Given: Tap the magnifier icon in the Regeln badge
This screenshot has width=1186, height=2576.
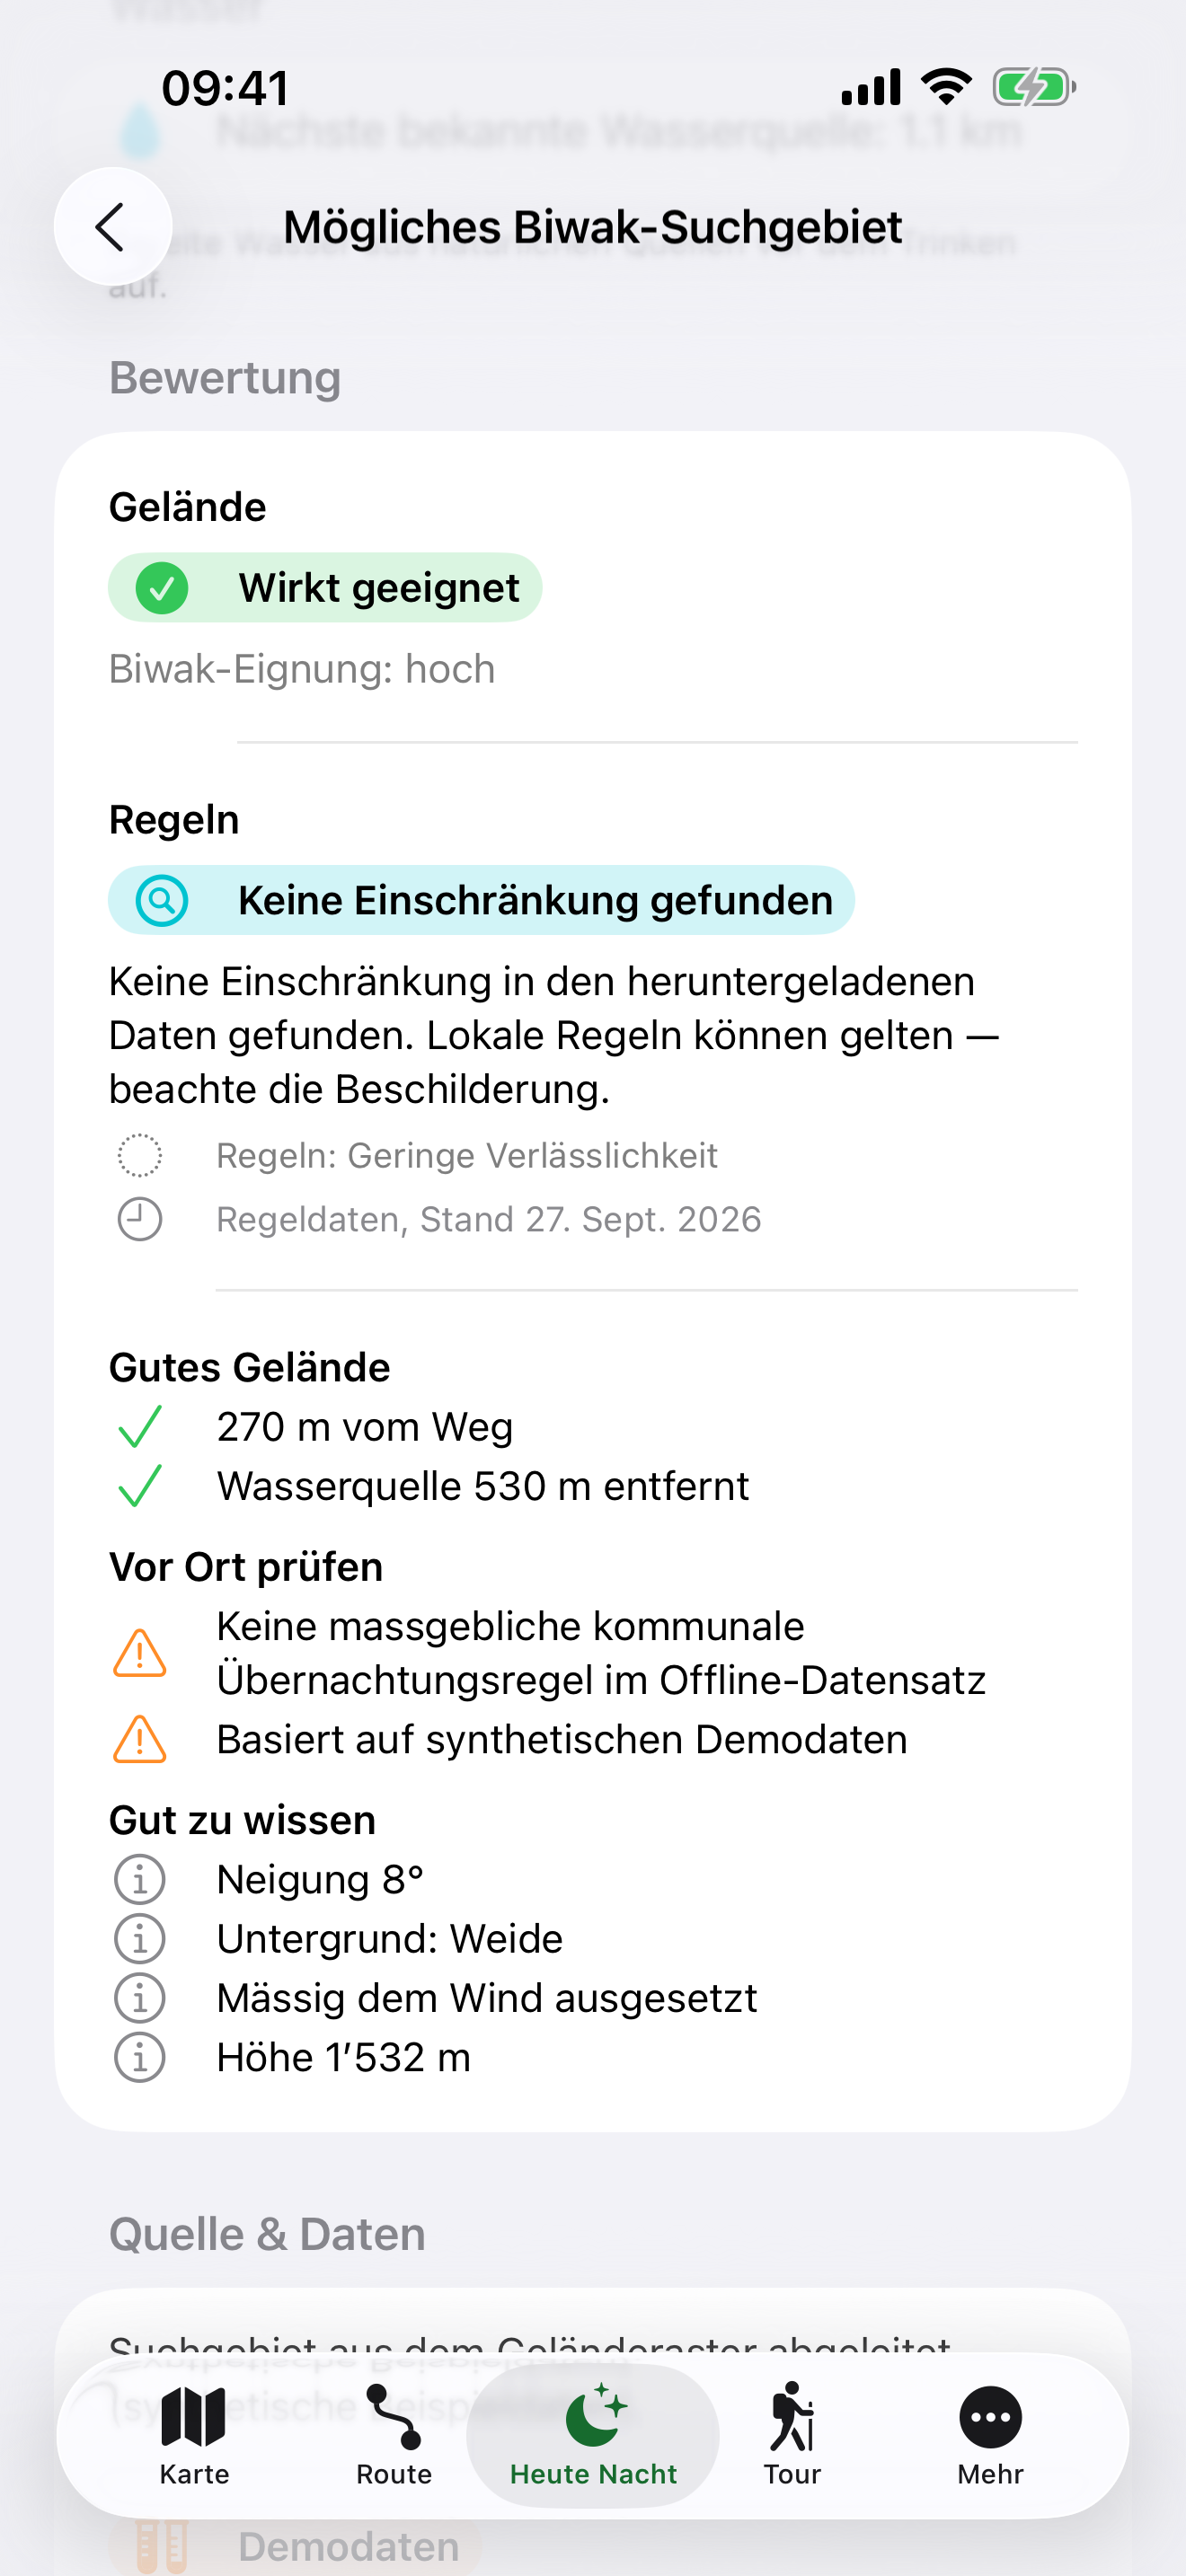Looking at the screenshot, I should click(x=162, y=900).
